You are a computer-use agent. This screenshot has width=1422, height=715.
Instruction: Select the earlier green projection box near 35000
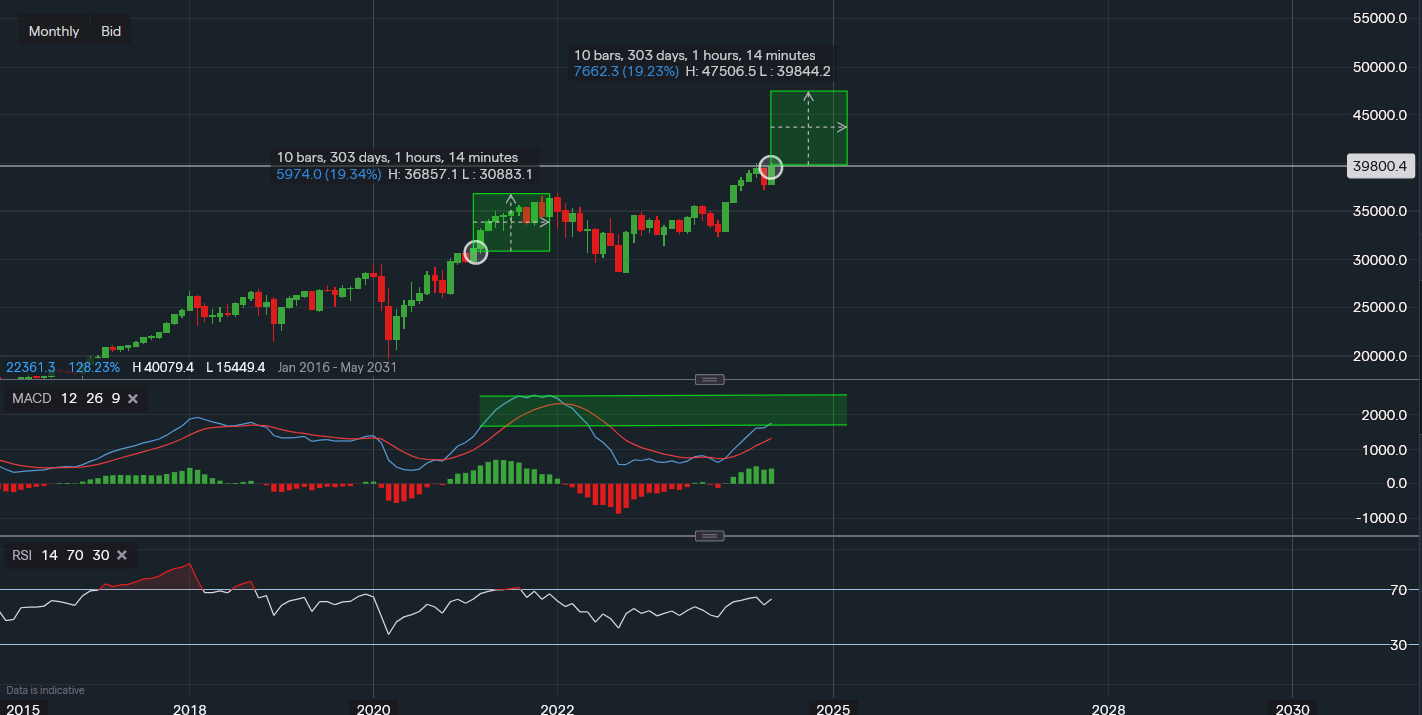tap(511, 220)
